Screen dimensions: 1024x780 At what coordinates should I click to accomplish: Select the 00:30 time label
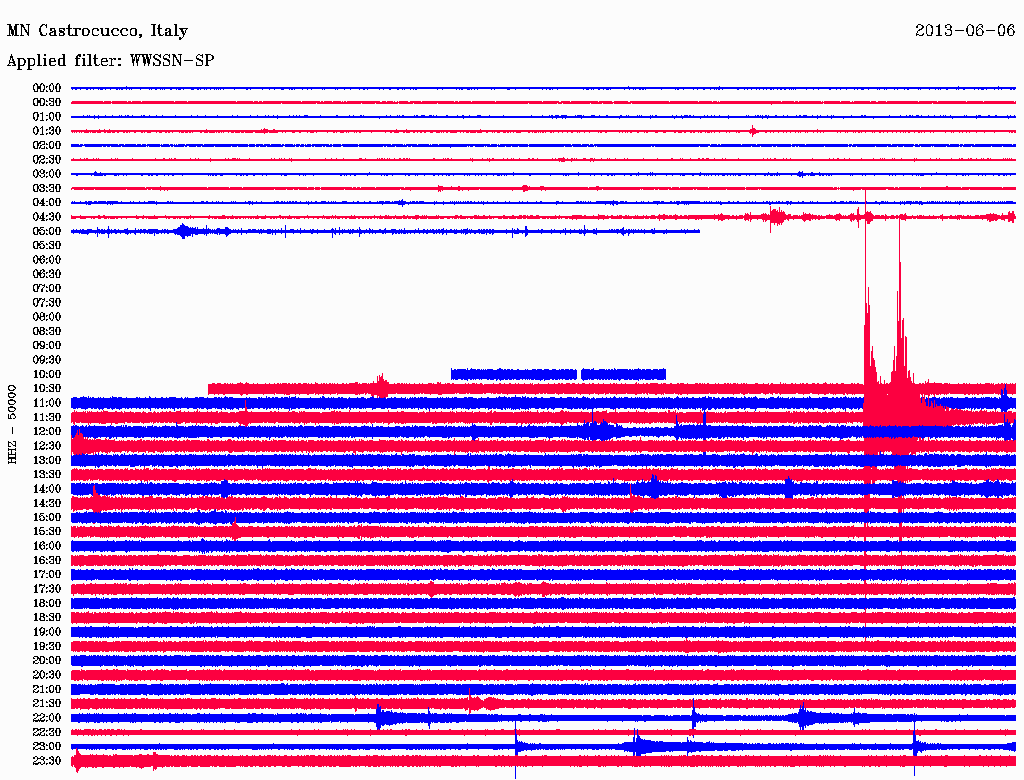pyautogui.click(x=47, y=102)
